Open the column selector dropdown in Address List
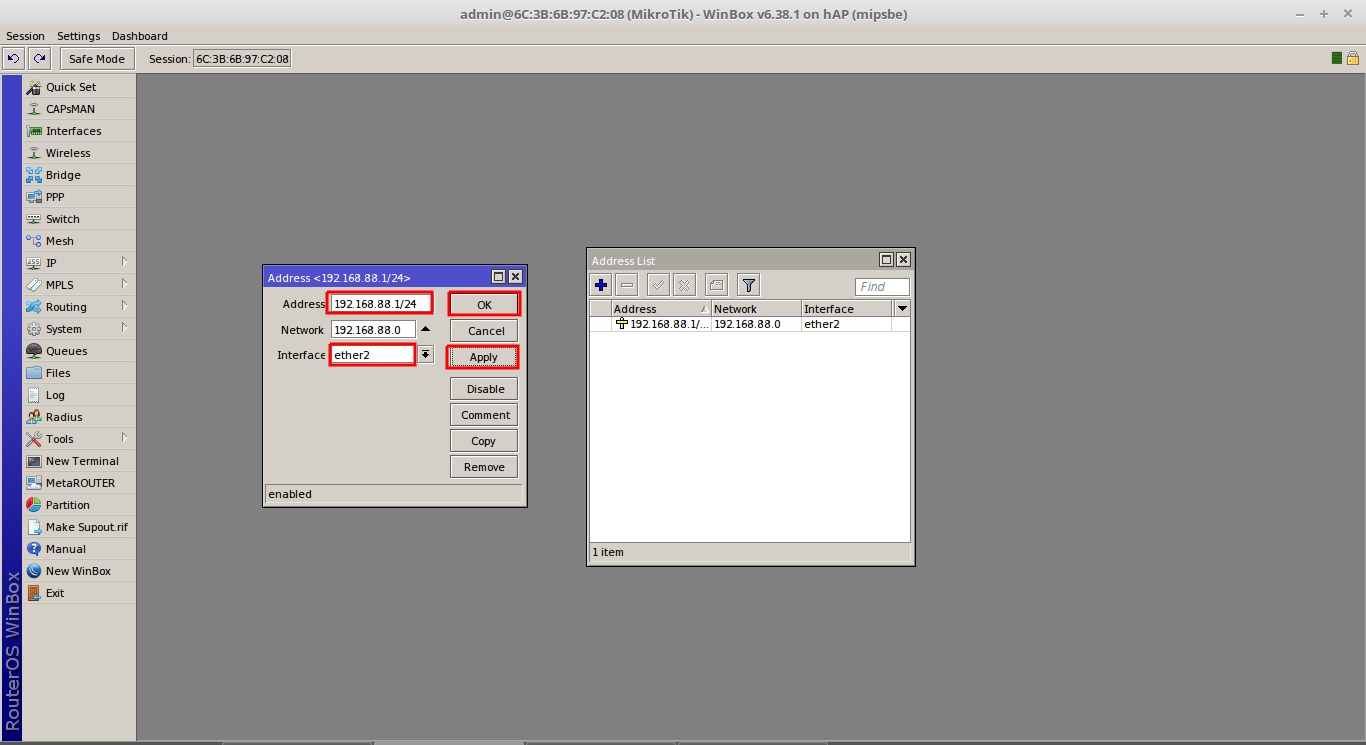1366x745 pixels. point(902,308)
